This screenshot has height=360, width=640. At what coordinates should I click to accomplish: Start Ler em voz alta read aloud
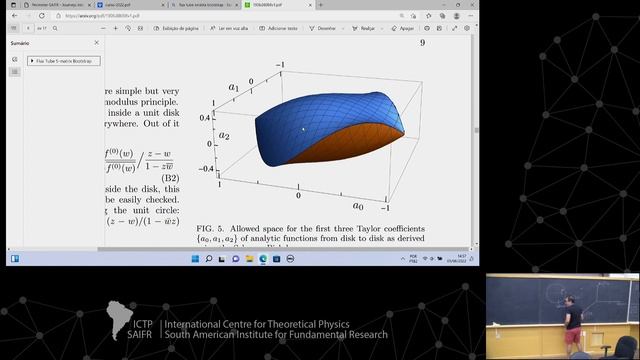229,28
